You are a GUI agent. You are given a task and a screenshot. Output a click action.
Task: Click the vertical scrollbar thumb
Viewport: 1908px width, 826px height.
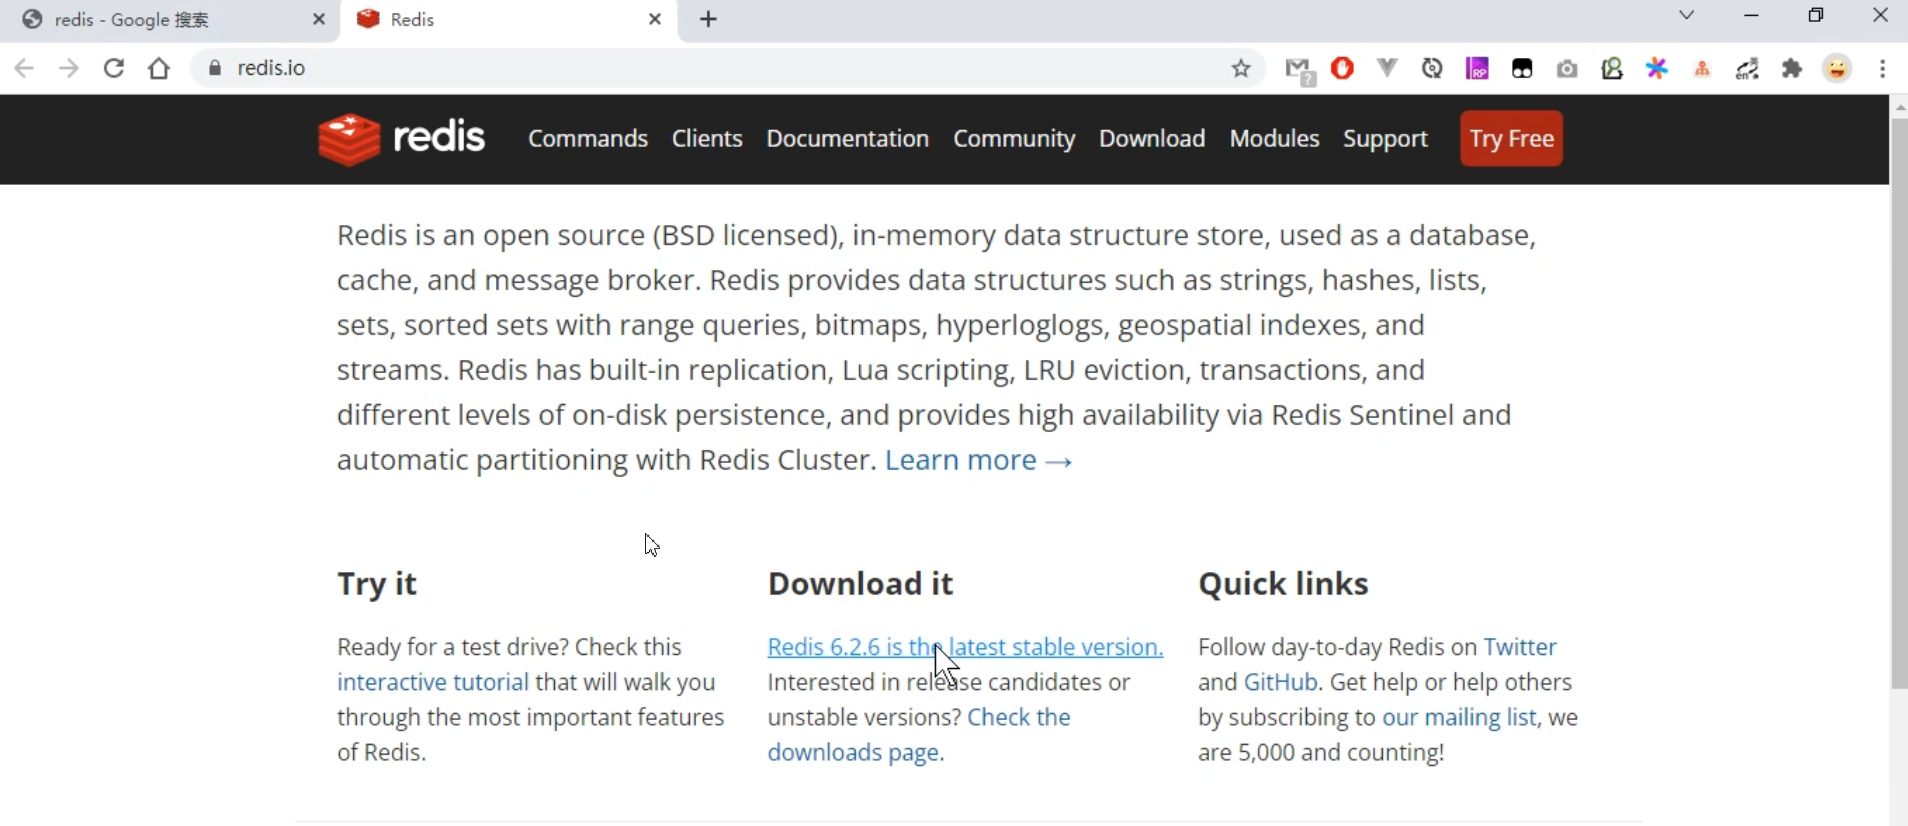1899,404
